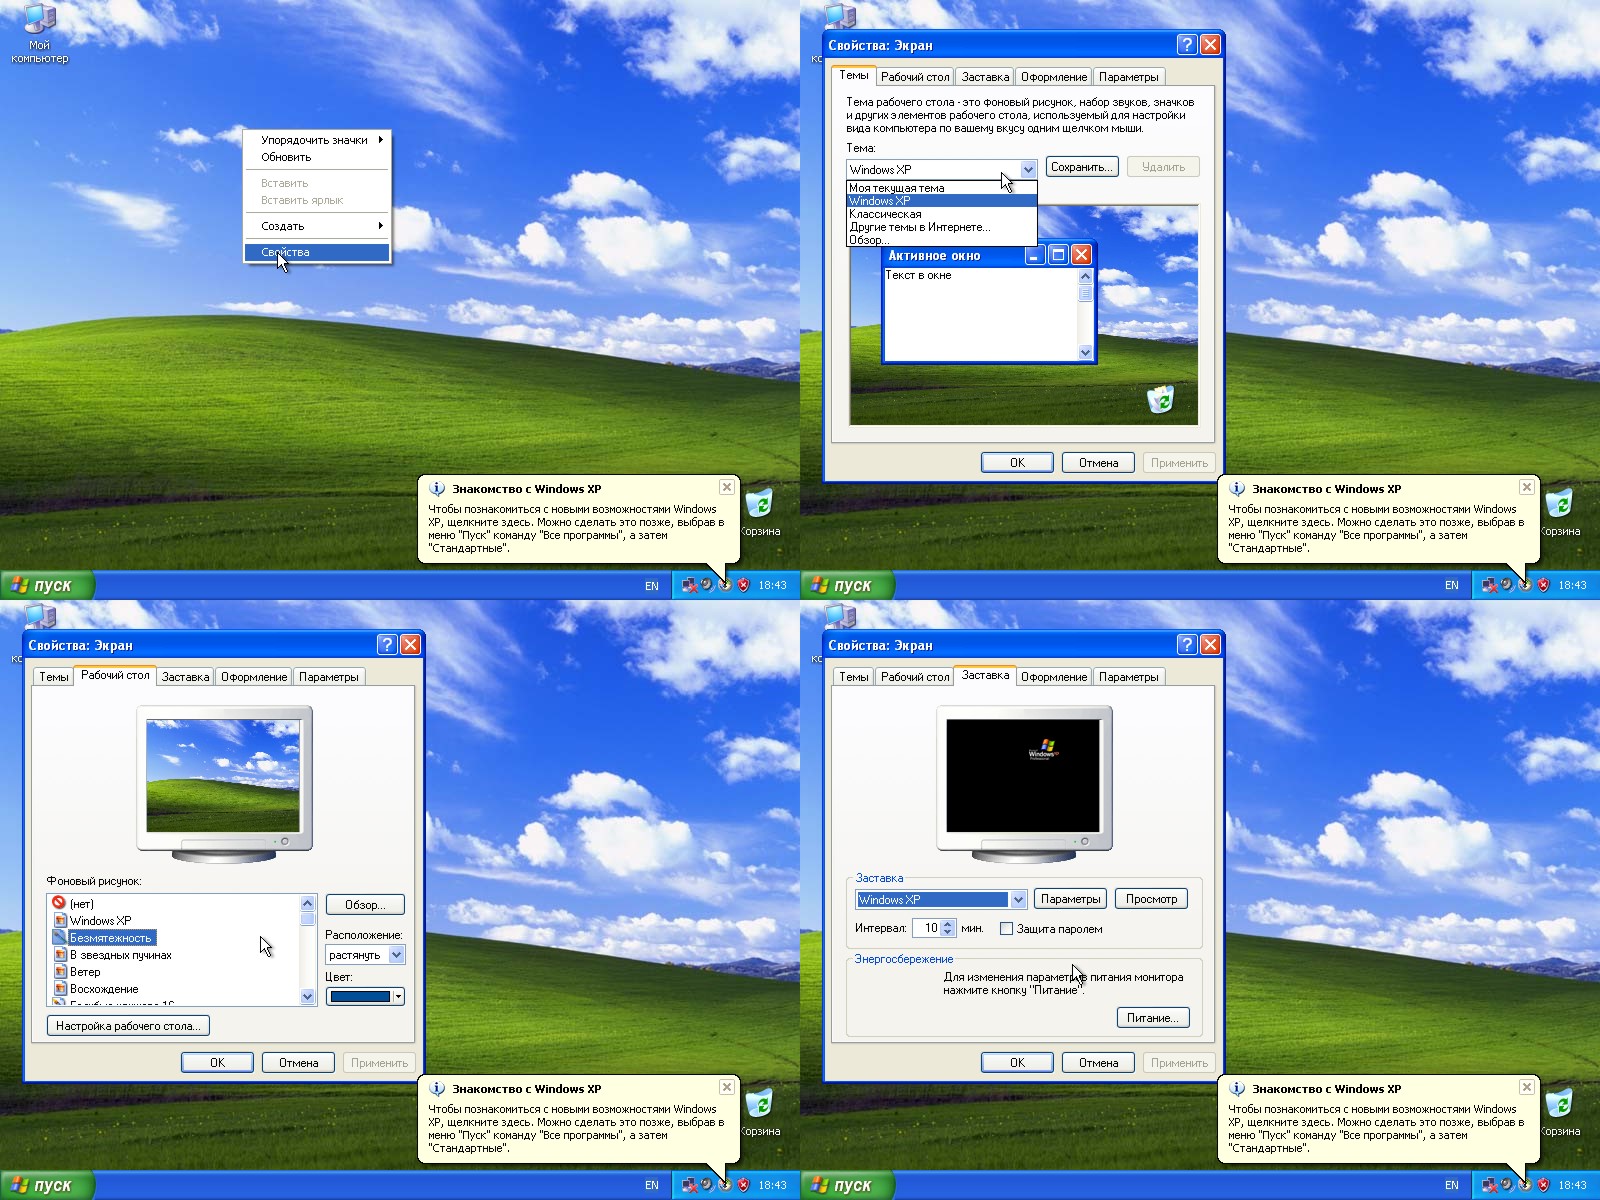Open the Рабочий стол tab in the theme-list dialog
This screenshot has height=1200, width=1600.
[915, 77]
